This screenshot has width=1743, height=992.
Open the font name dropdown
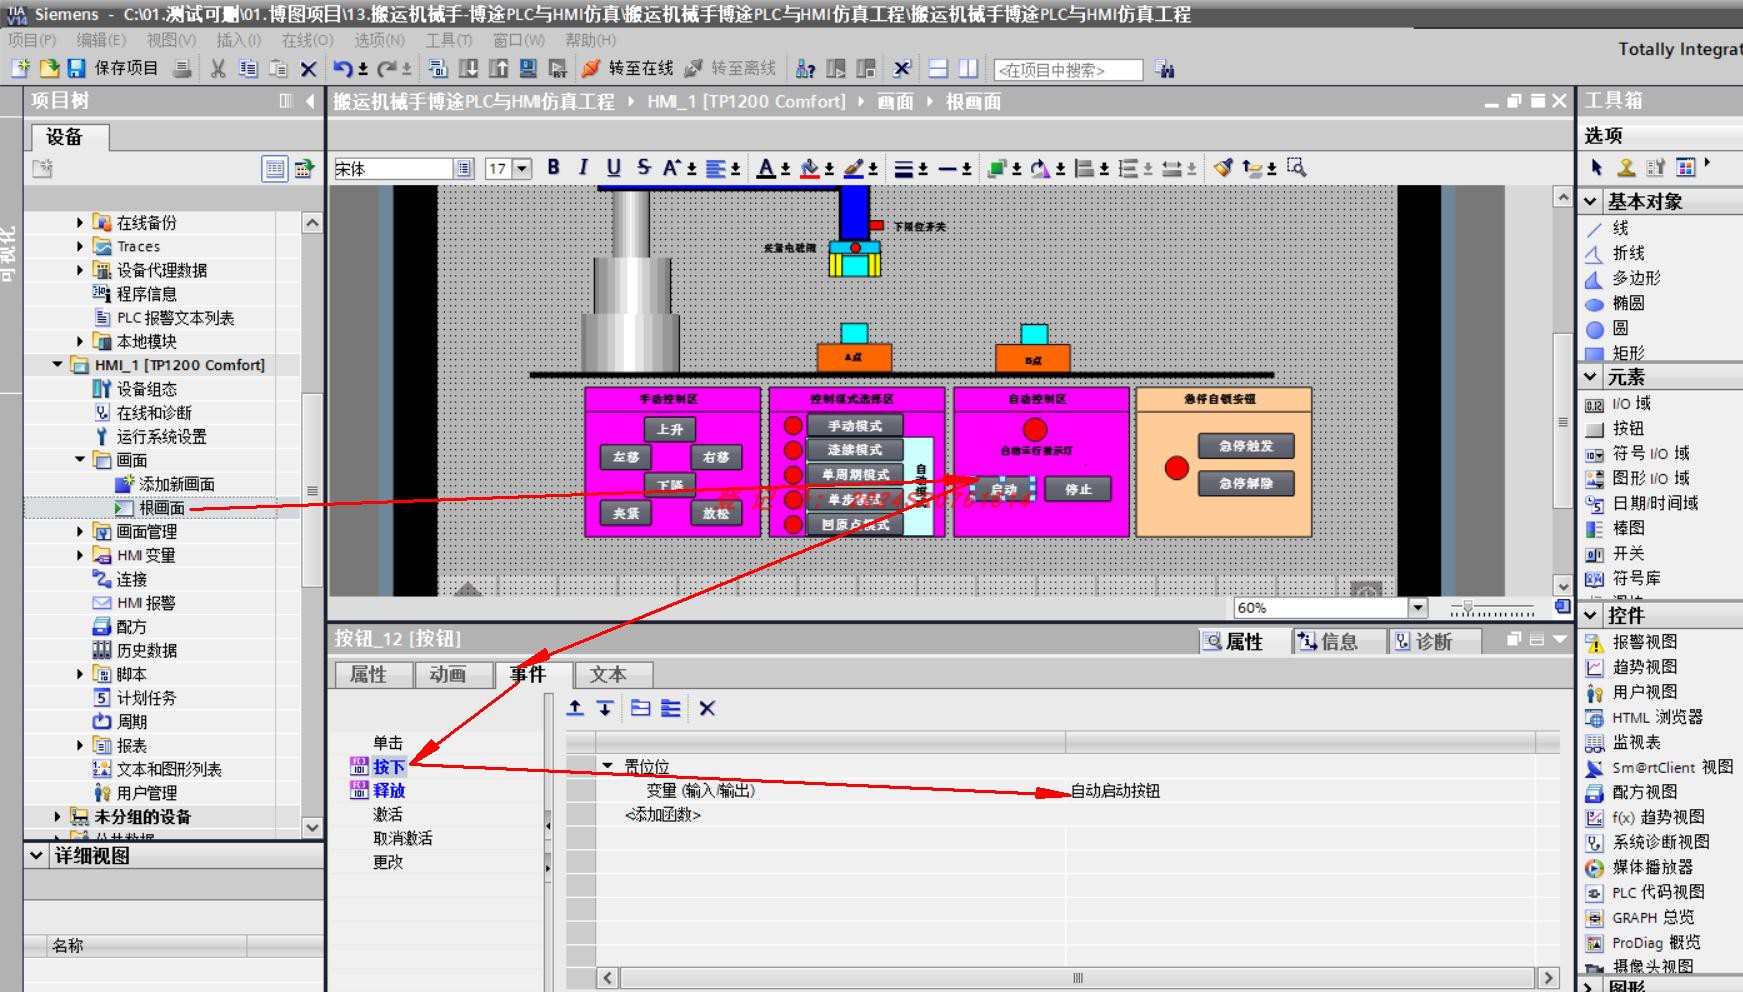(x=464, y=169)
